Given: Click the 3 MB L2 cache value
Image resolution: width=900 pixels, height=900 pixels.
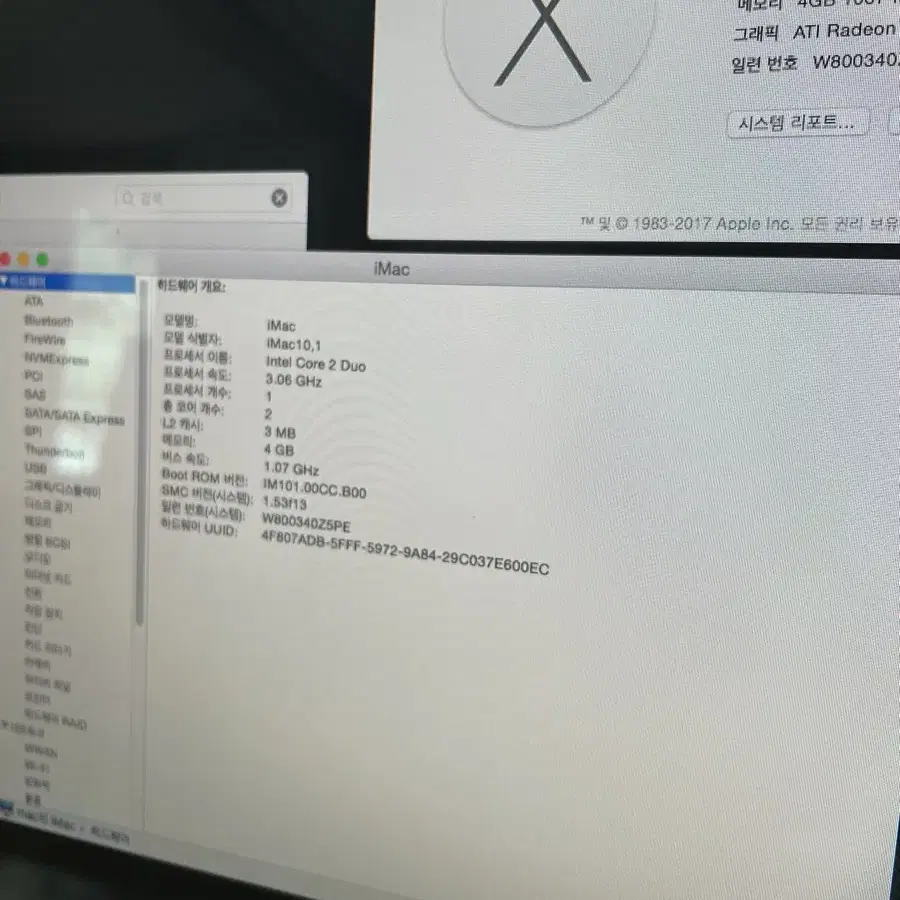Looking at the screenshot, I should tap(280, 432).
